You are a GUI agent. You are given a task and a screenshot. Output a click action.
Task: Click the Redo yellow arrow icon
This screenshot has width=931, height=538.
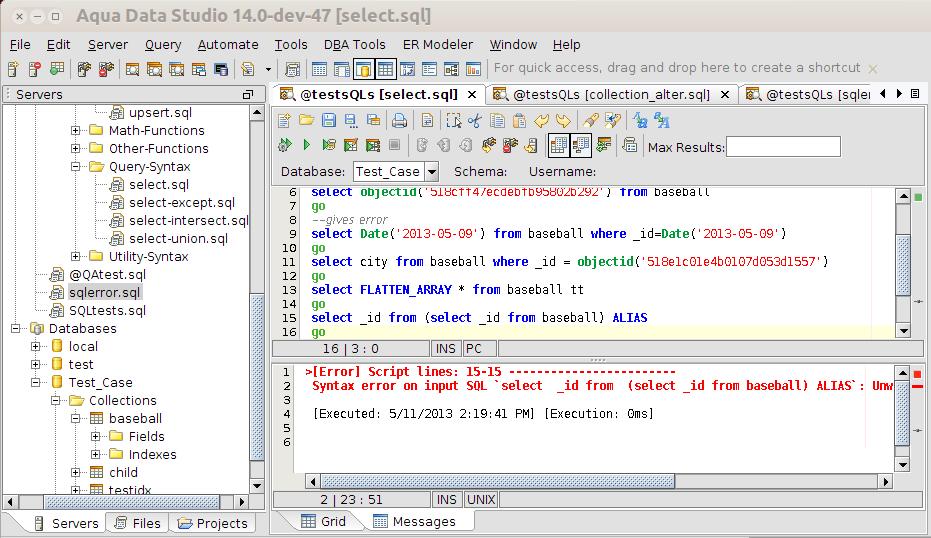[563, 121]
